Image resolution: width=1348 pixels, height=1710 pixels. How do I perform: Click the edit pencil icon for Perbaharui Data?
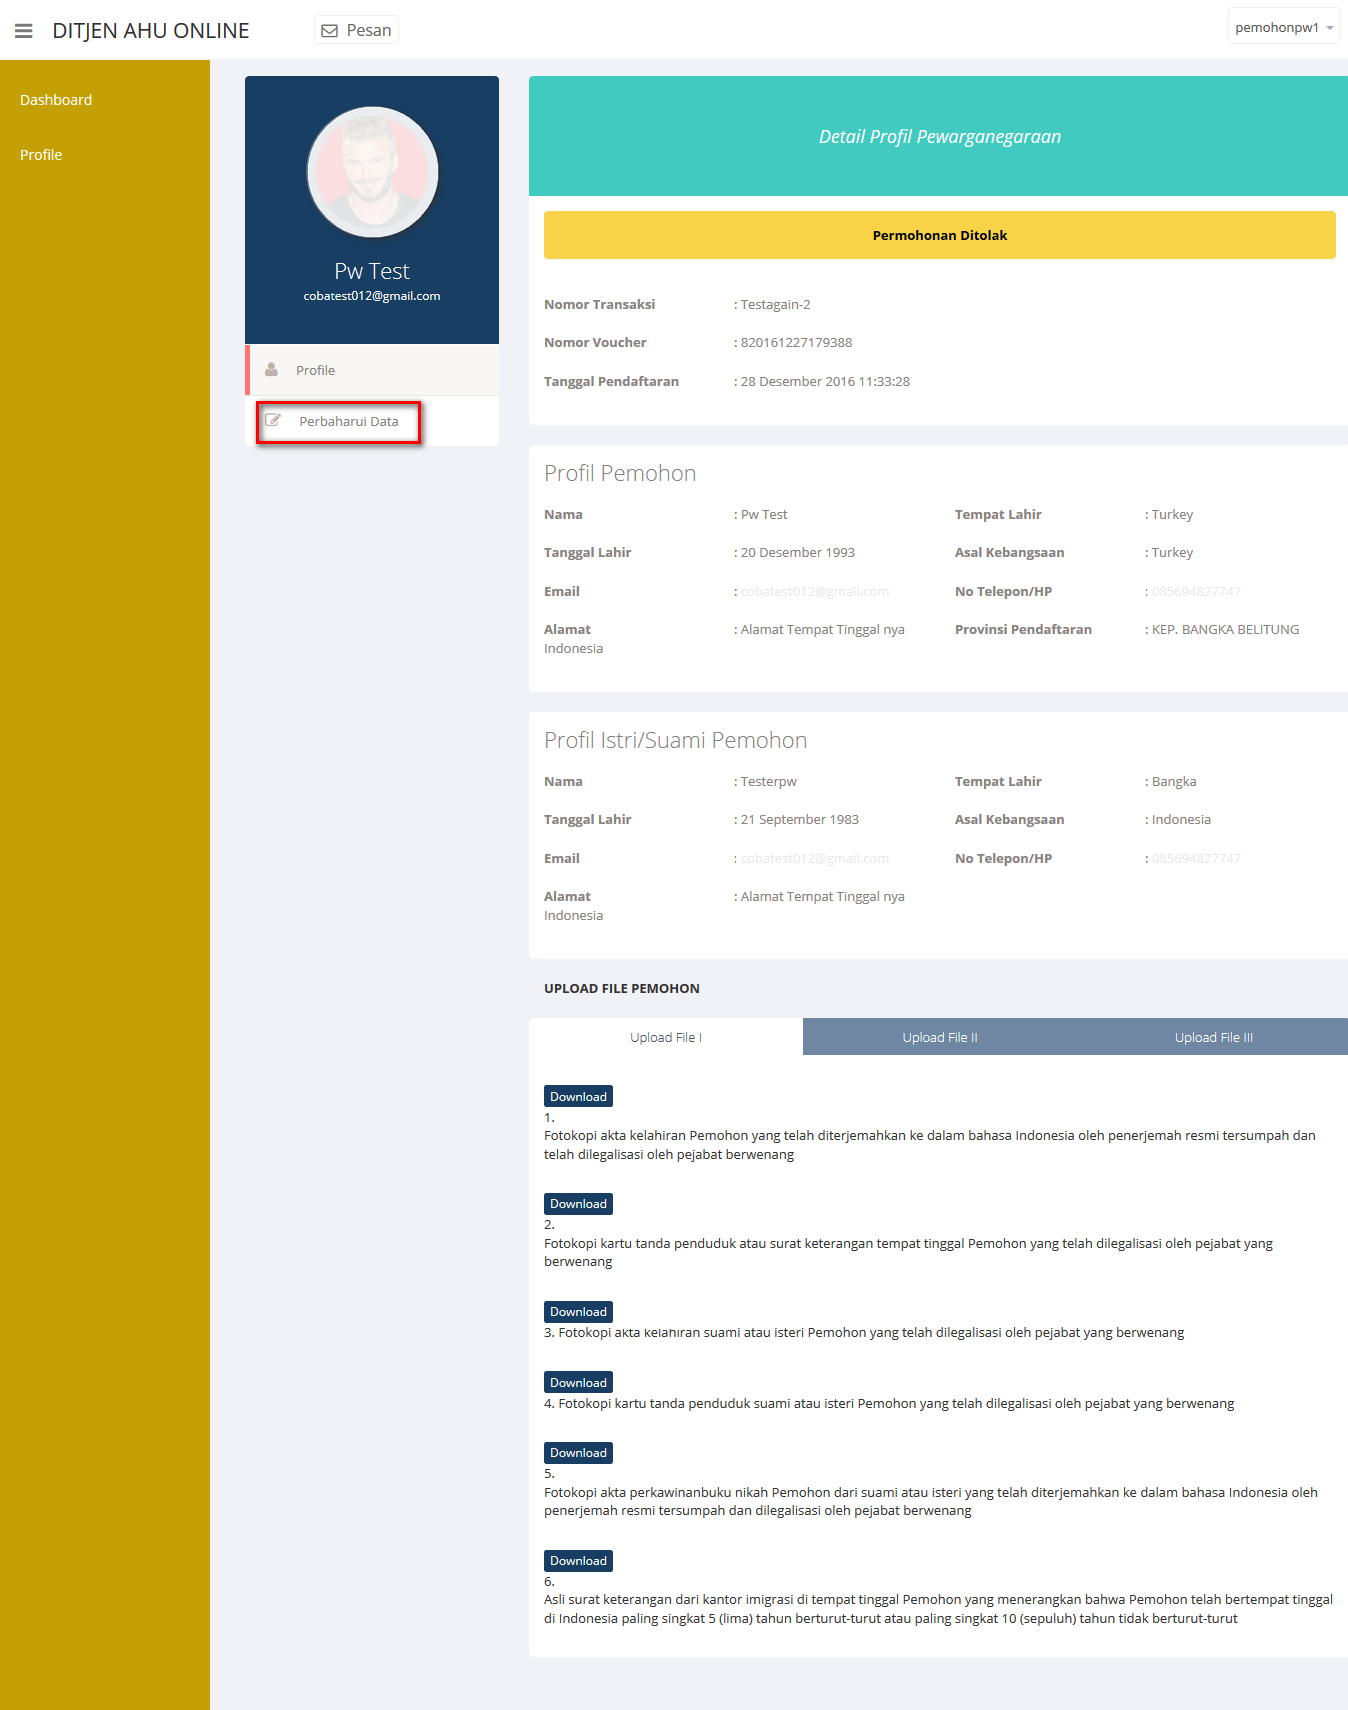pyautogui.click(x=273, y=421)
